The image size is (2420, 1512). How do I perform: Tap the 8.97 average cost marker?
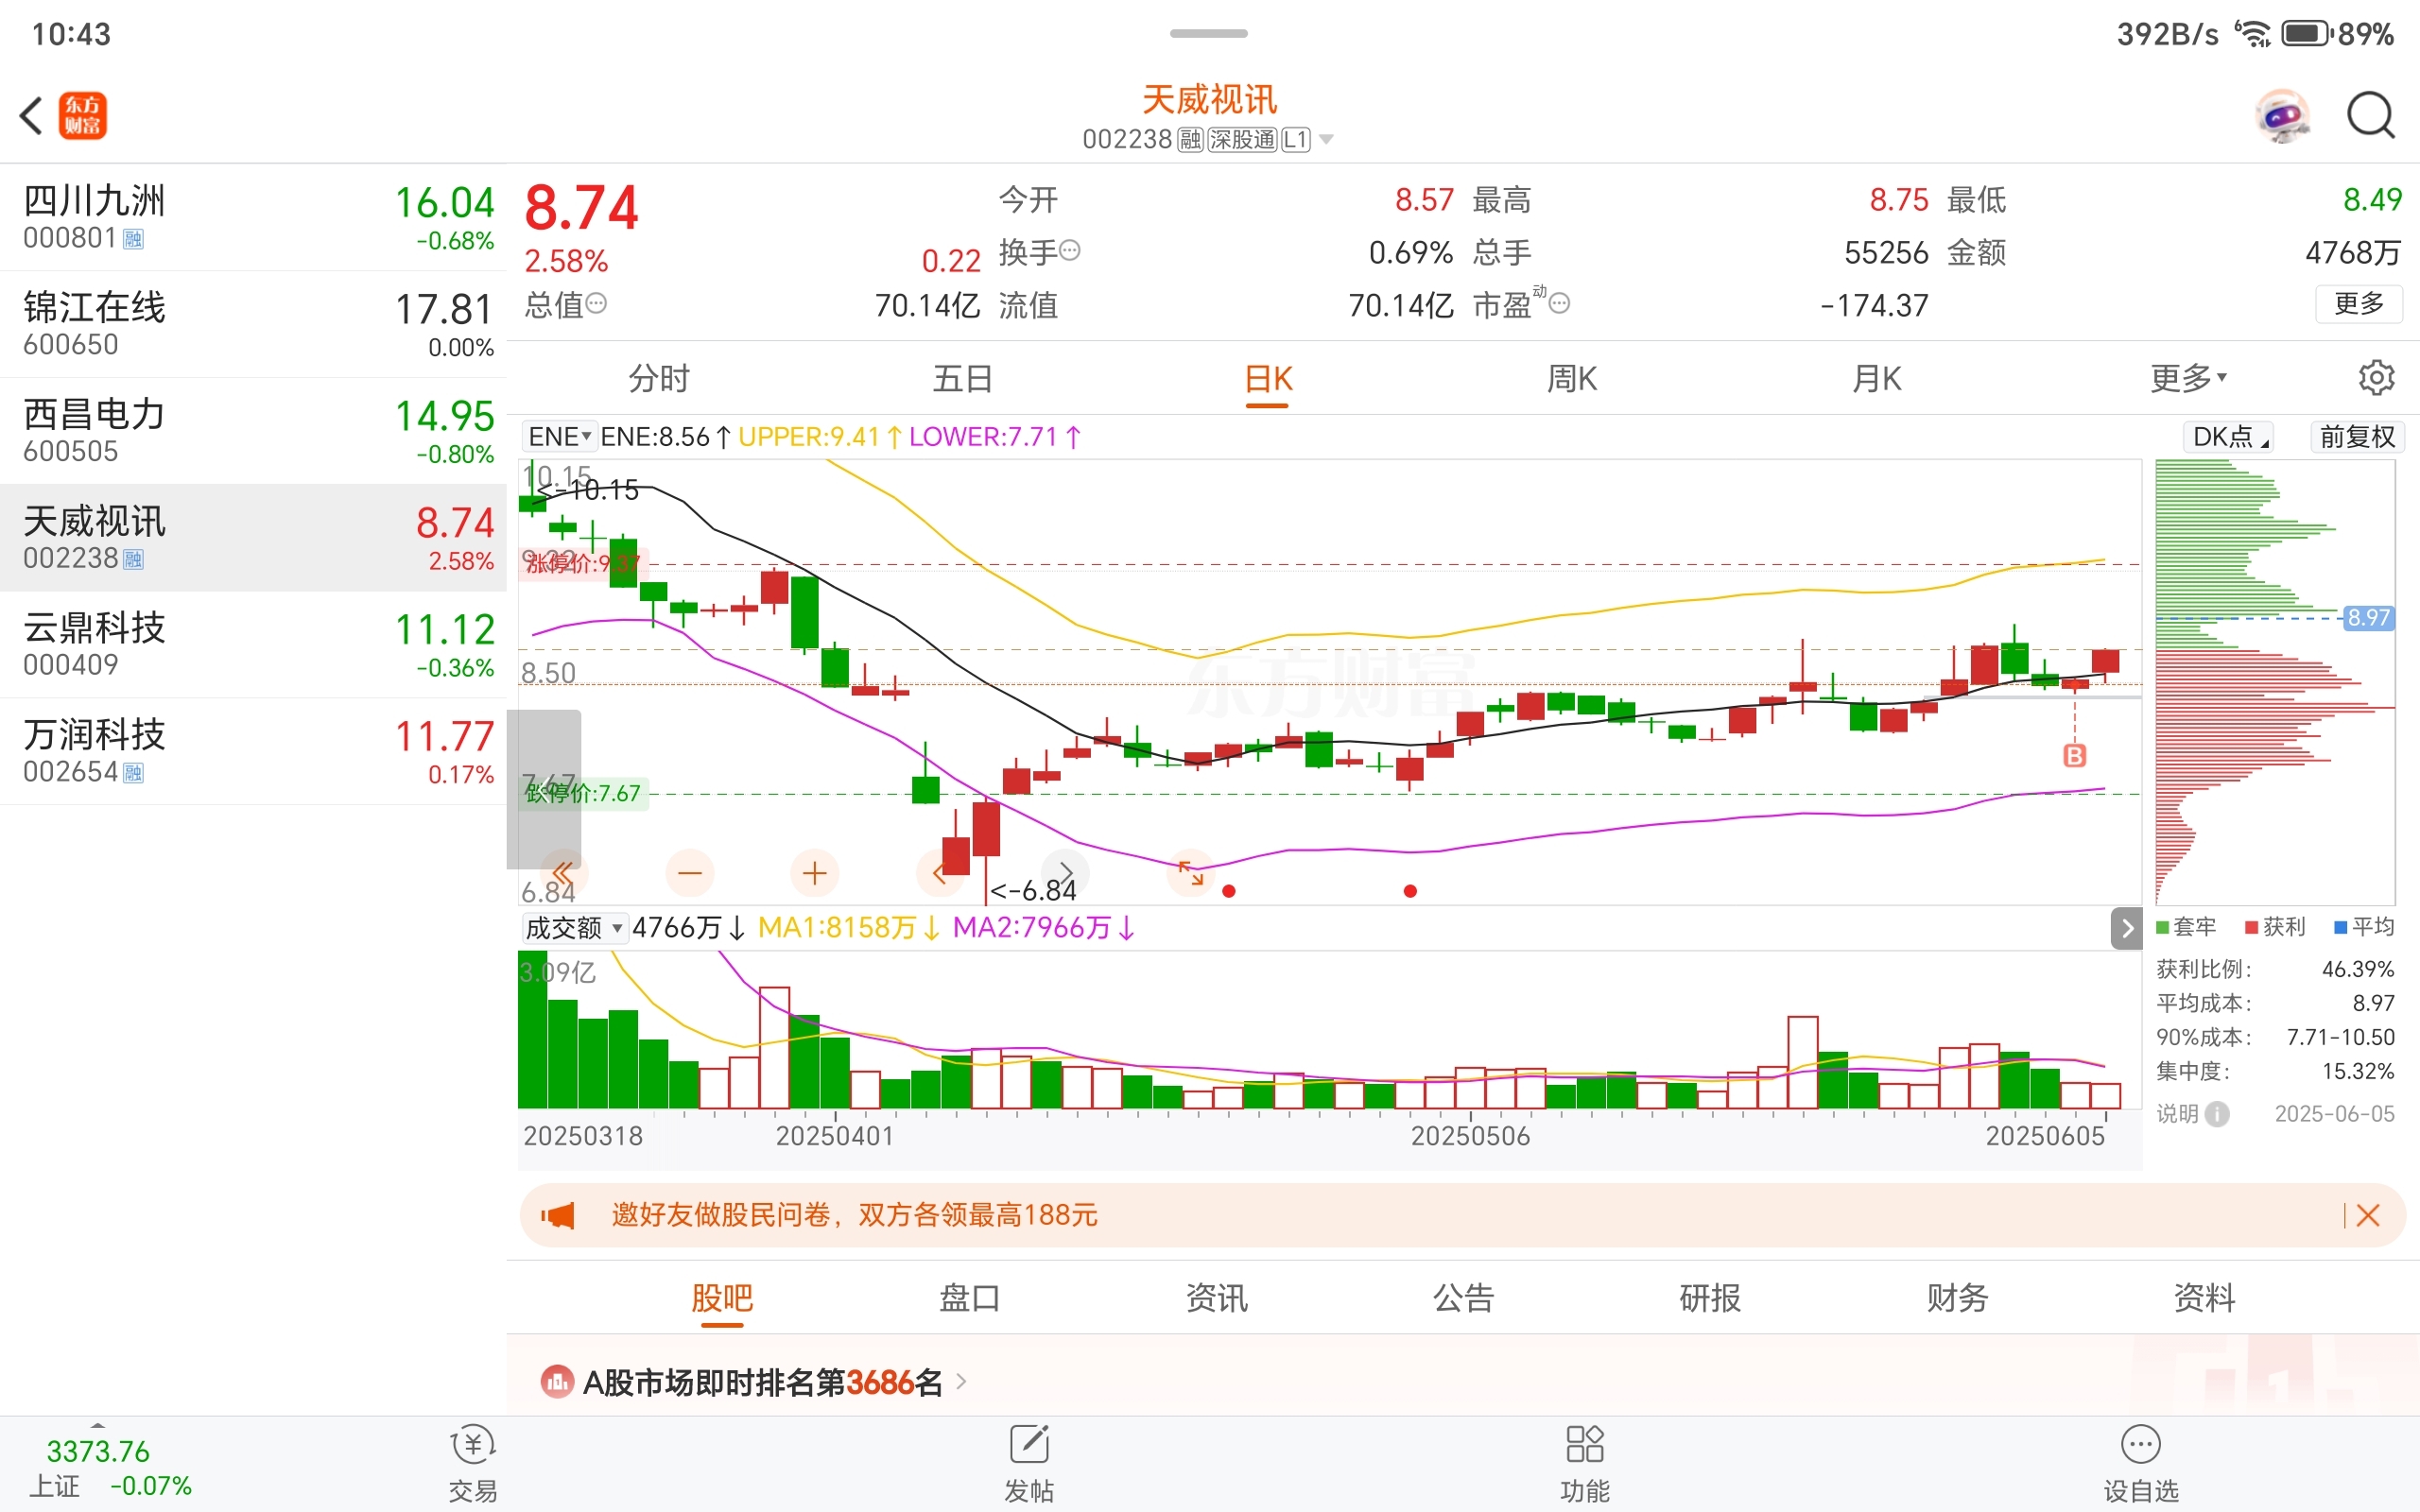tap(2369, 618)
